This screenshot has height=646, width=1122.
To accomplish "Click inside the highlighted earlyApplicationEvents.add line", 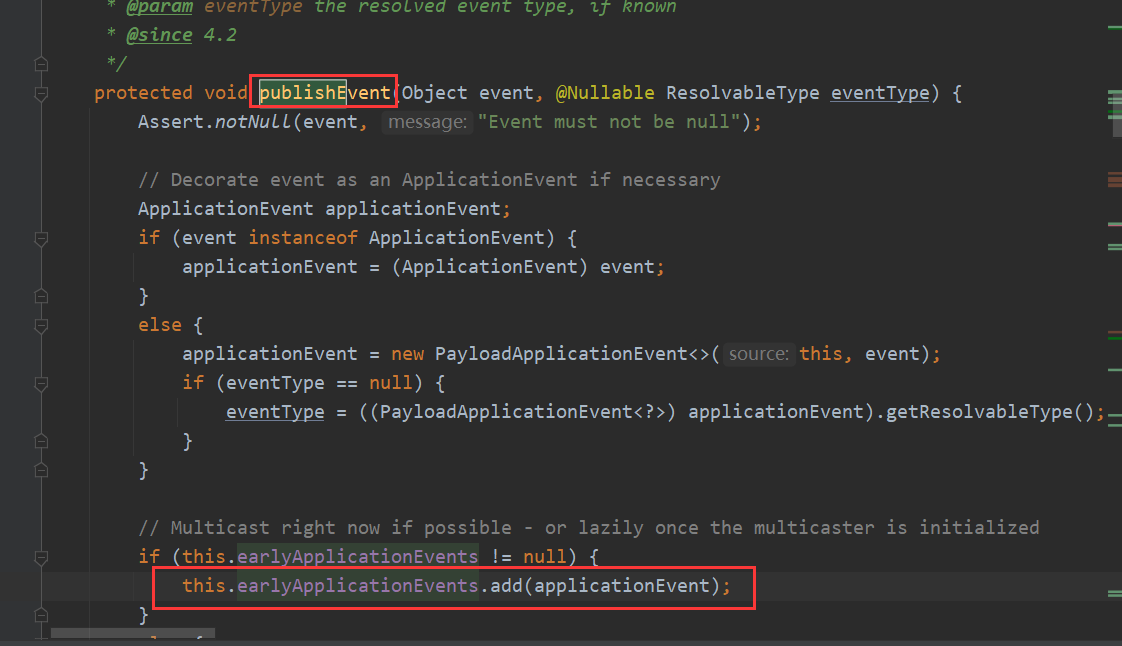I will [450, 585].
